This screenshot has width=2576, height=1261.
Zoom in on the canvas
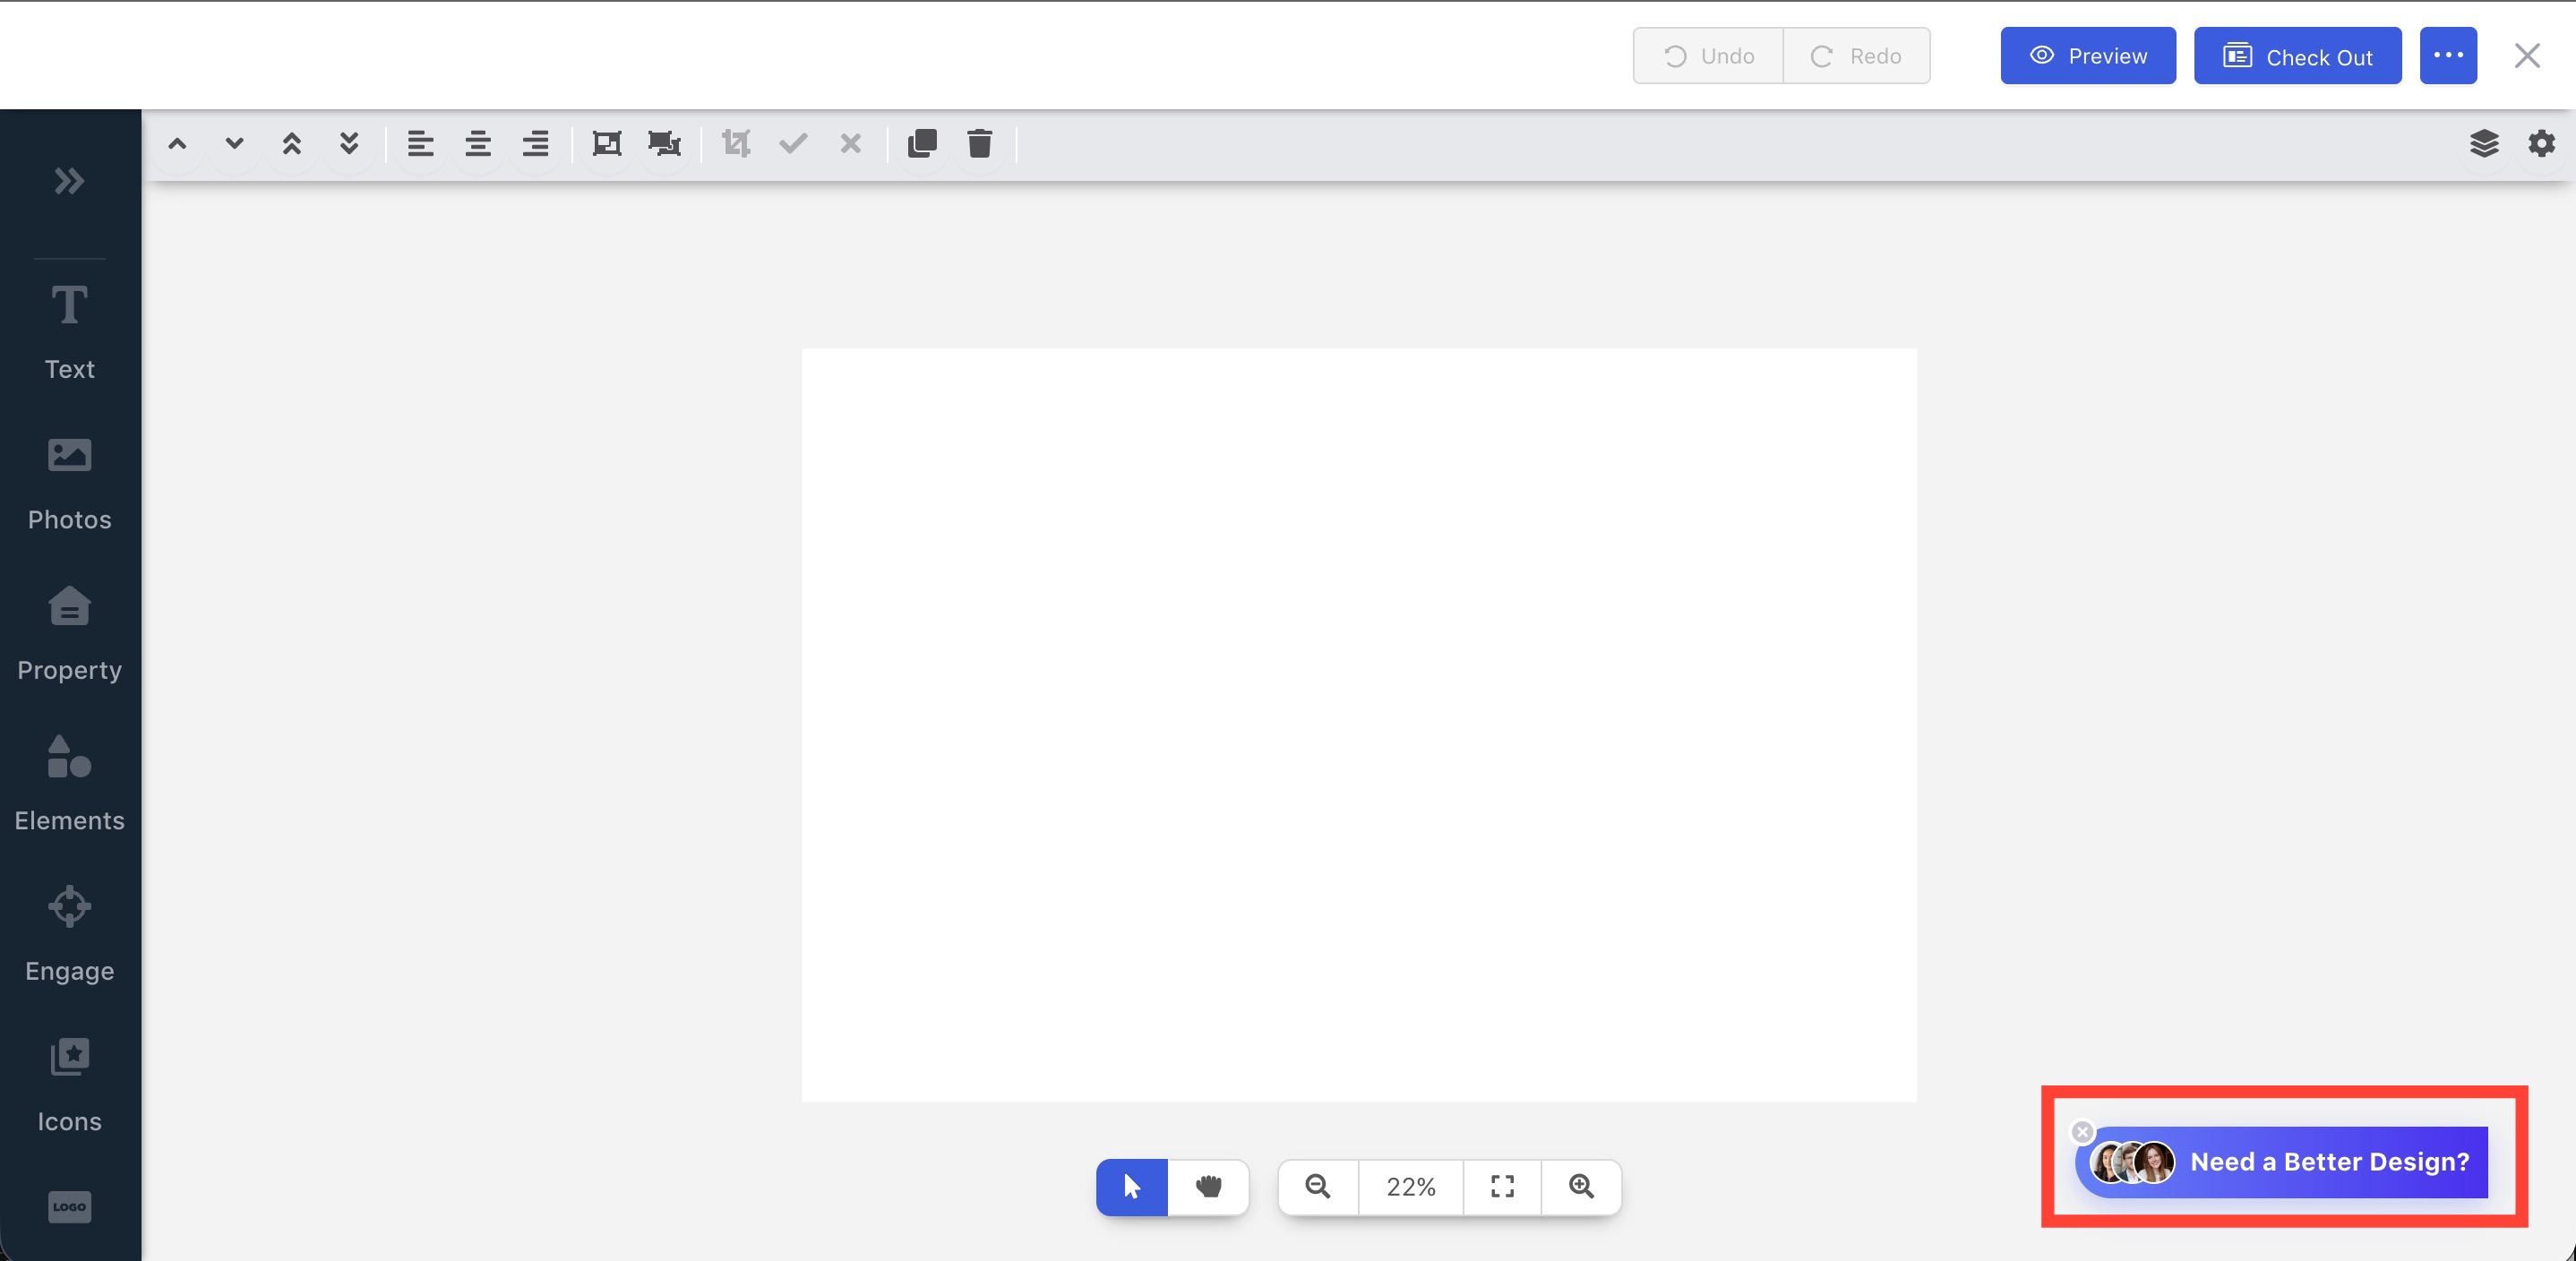coord(1581,1187)
